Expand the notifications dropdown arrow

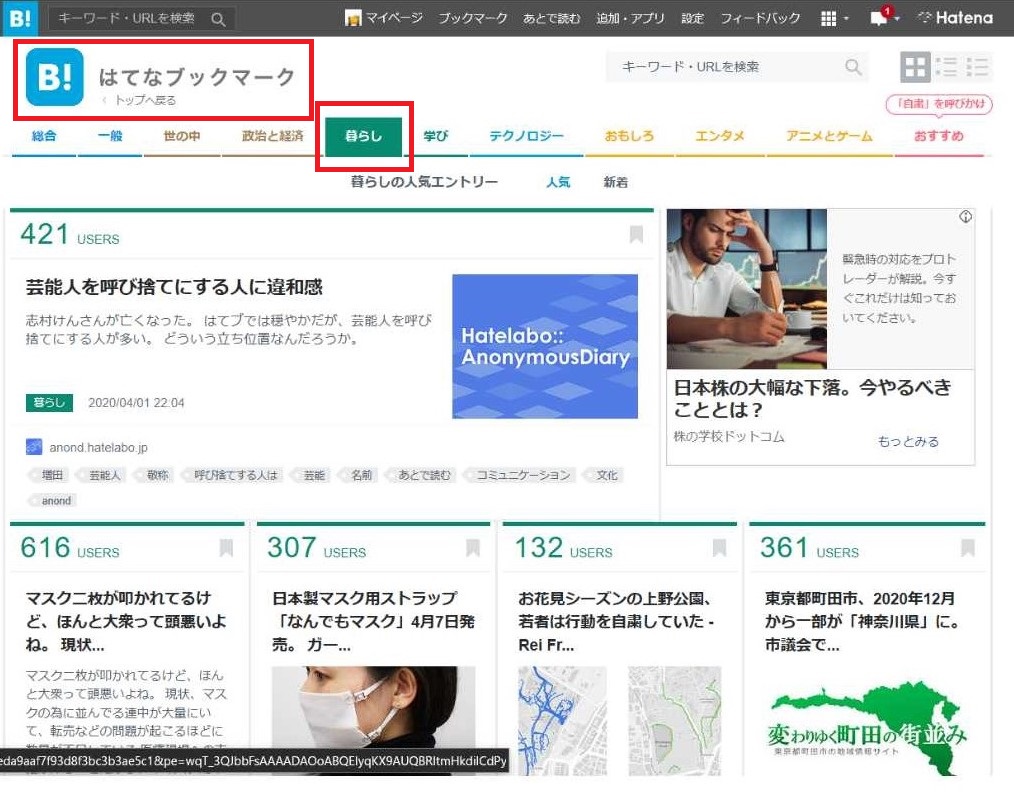click(x=897, y=19)
